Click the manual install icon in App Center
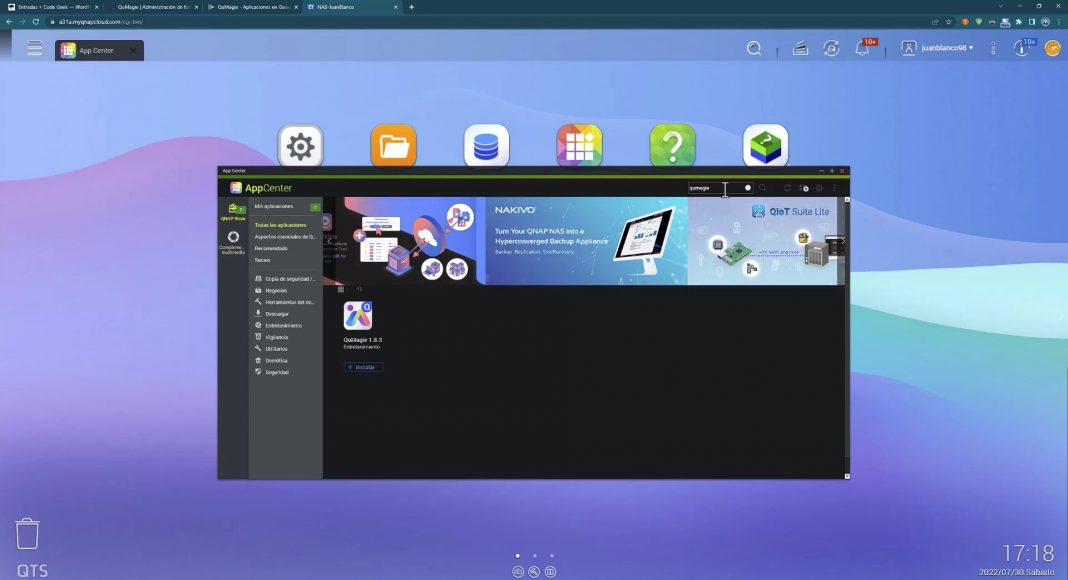The width and height of the screenshot is (1068, 580). click(803, 188)
